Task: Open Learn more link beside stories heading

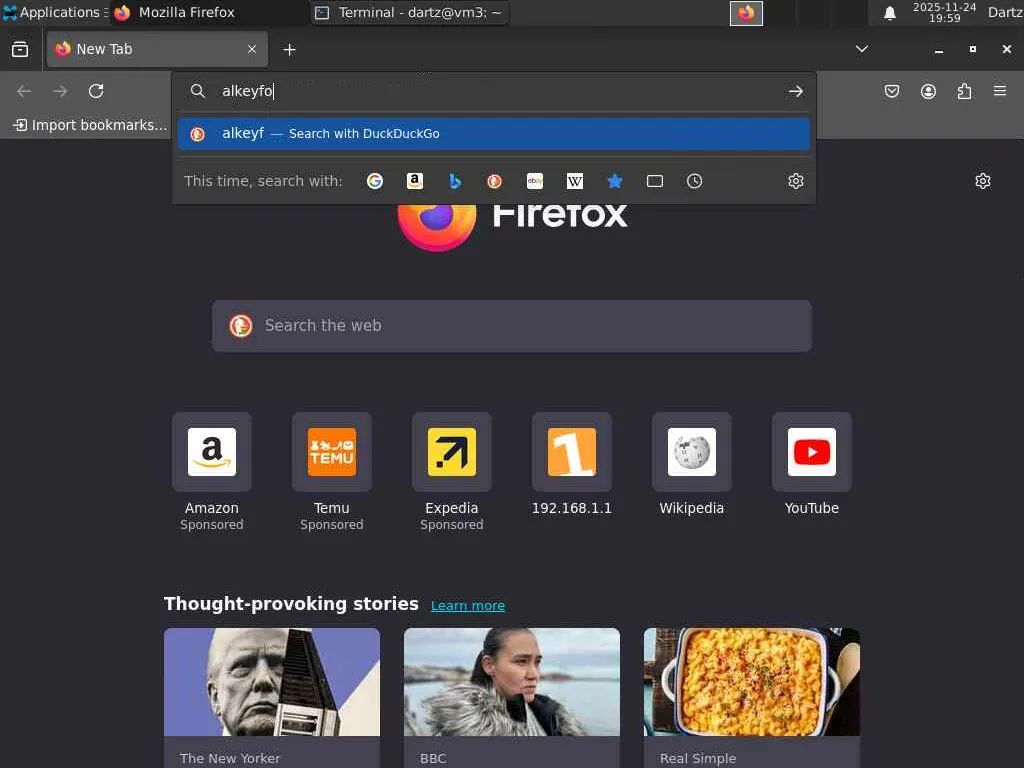Action: click(468, 605)
